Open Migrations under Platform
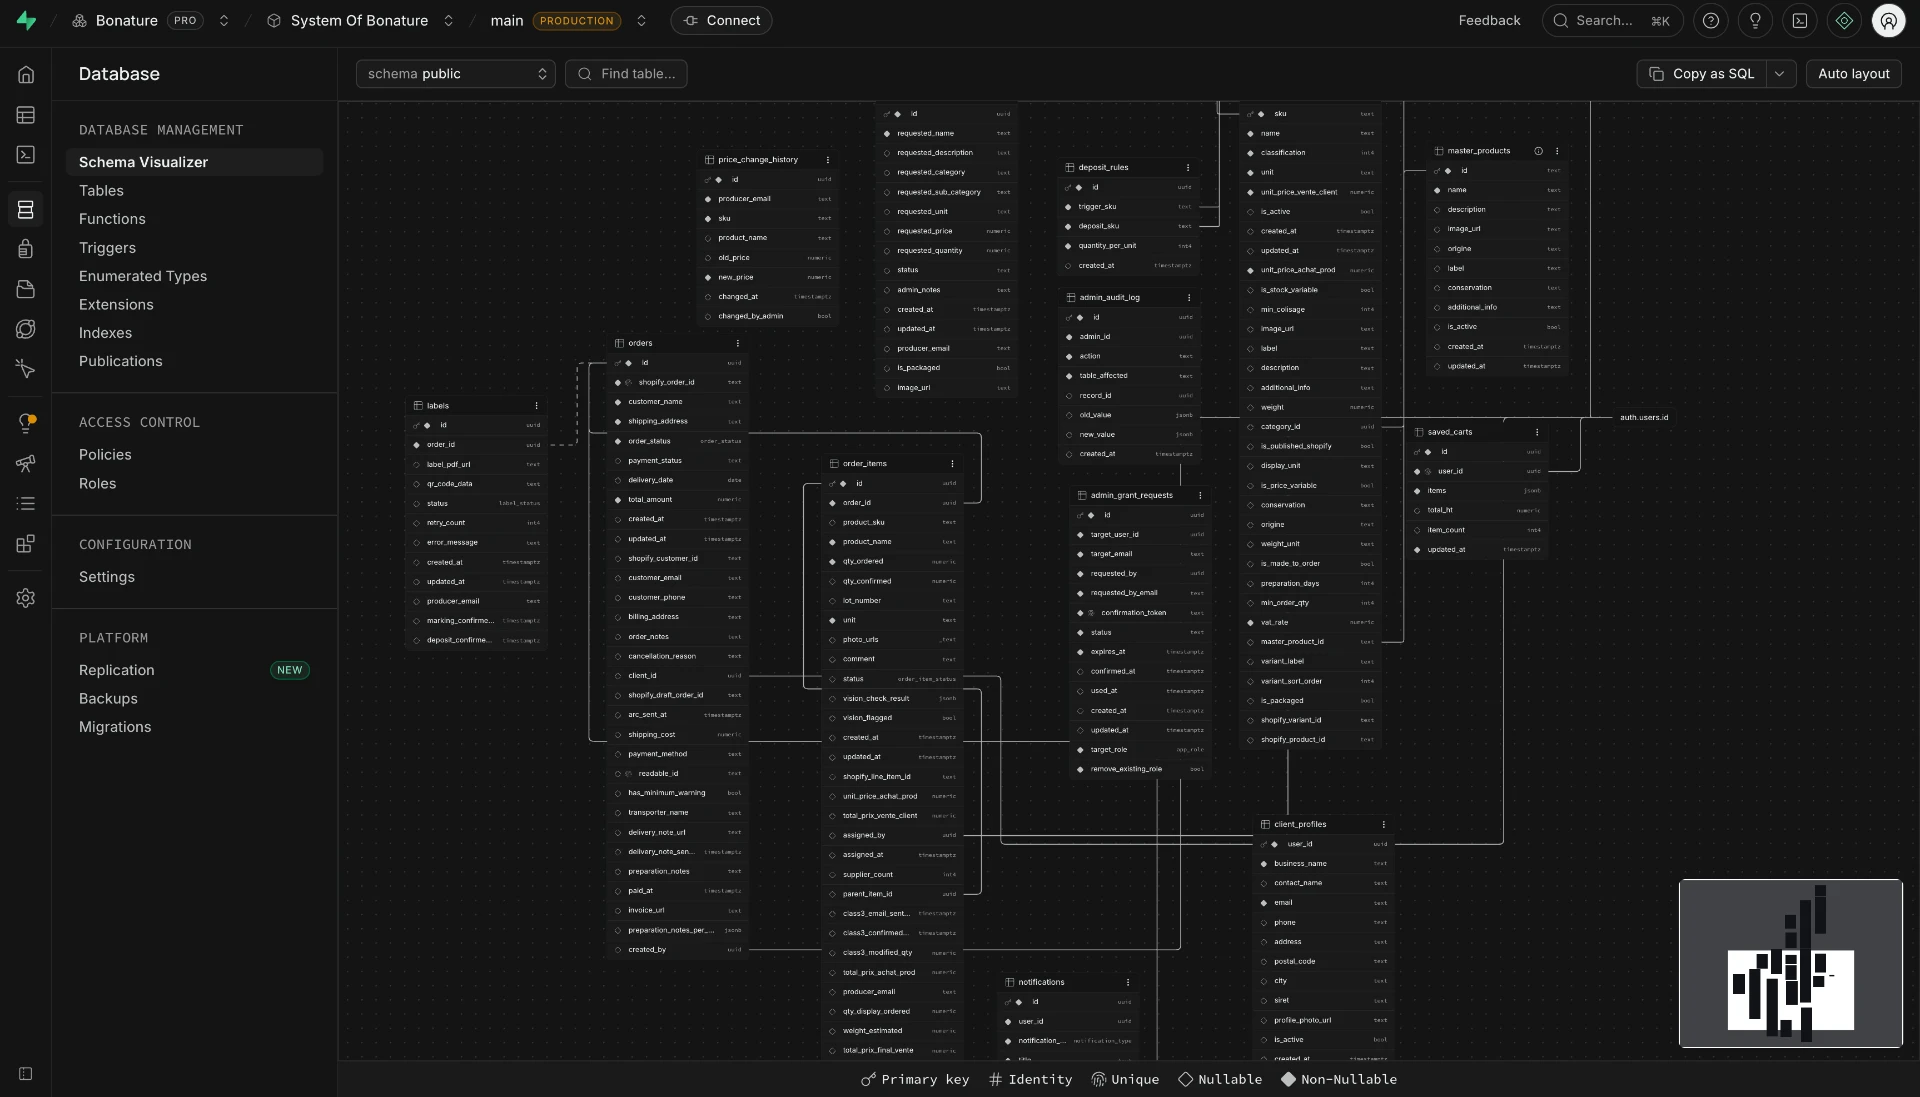This screenshot has width=1920, height=1097. click(x=115, y=727)
